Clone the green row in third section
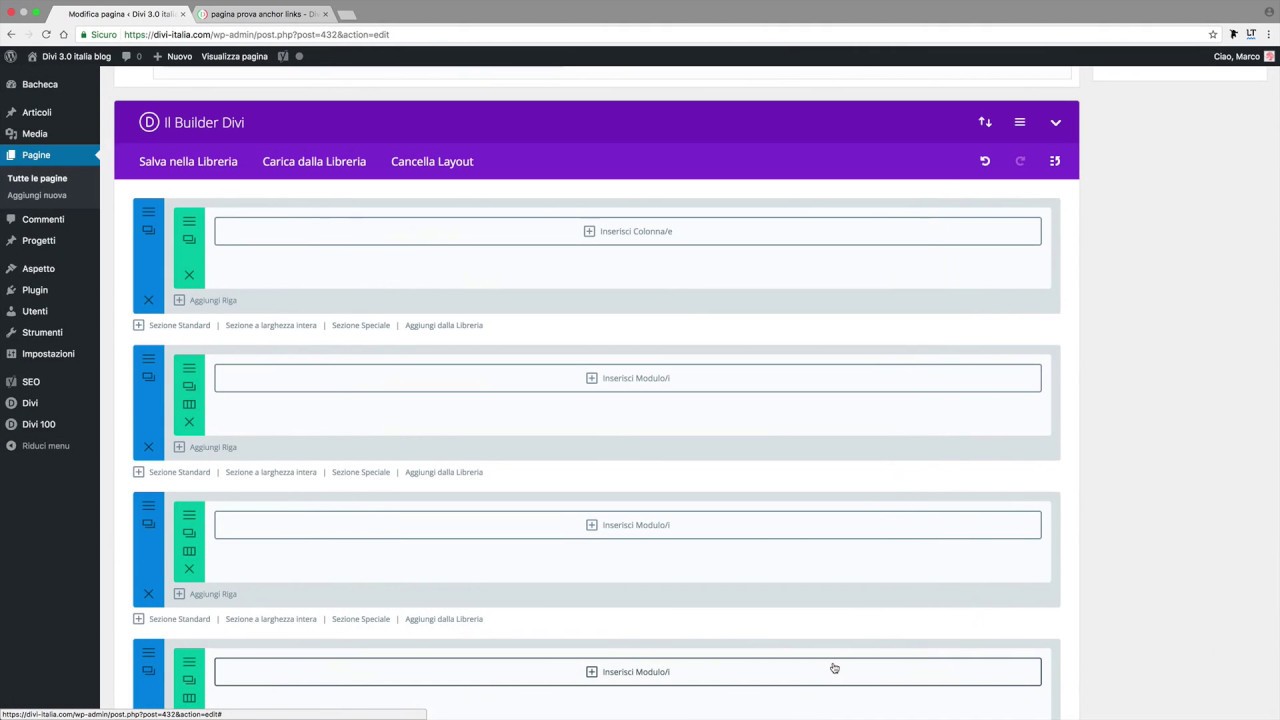Image resolution: width=1280 pixels, height=720 pixels. 189,533
